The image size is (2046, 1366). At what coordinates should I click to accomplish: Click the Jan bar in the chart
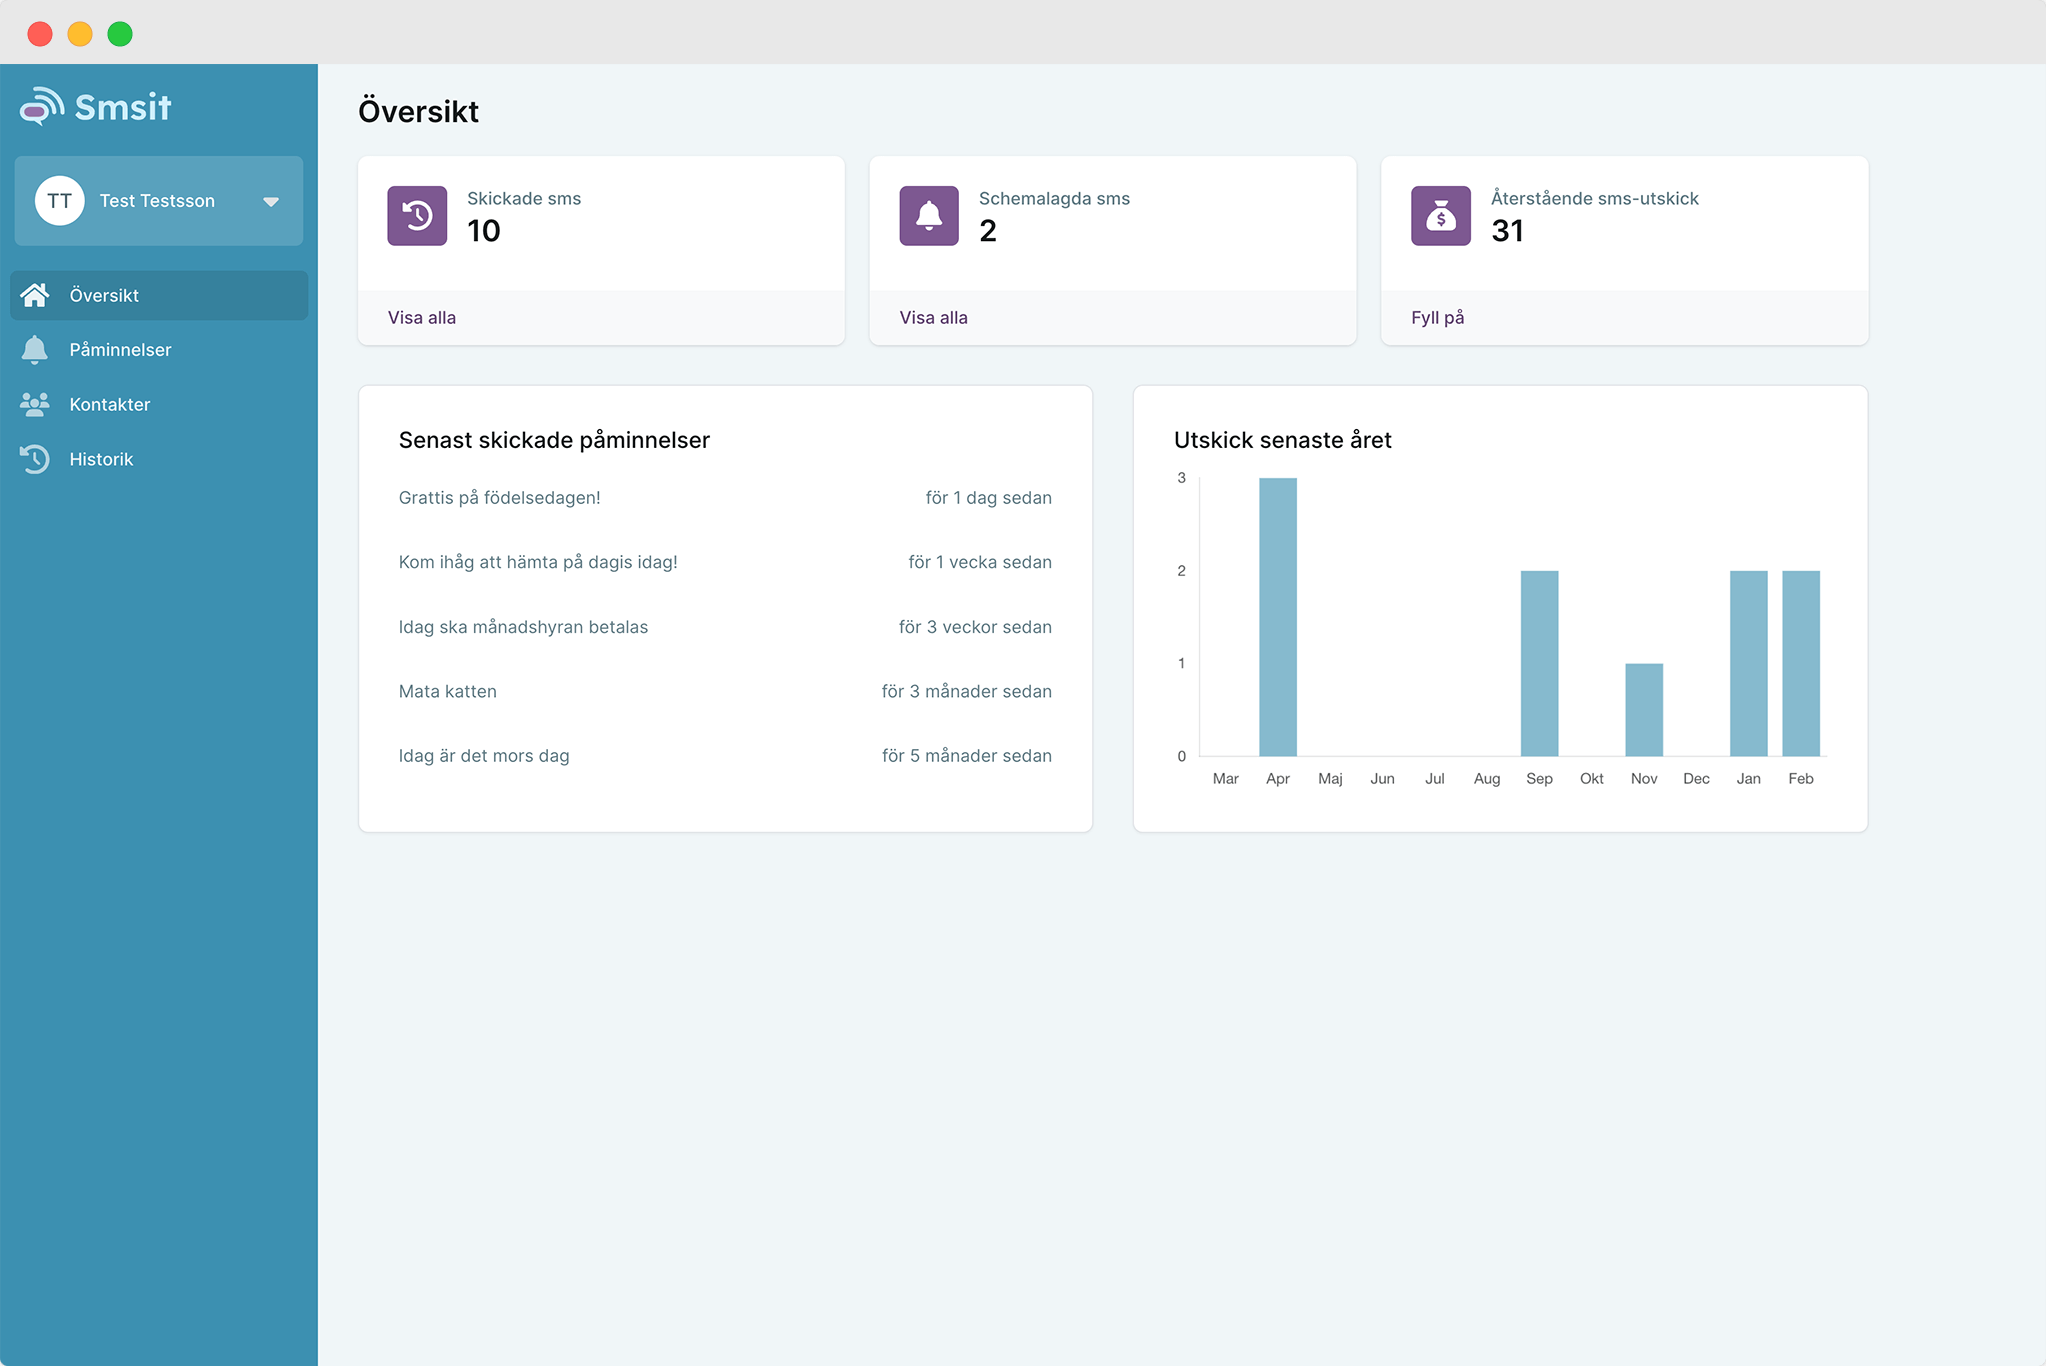[1749, 663]
